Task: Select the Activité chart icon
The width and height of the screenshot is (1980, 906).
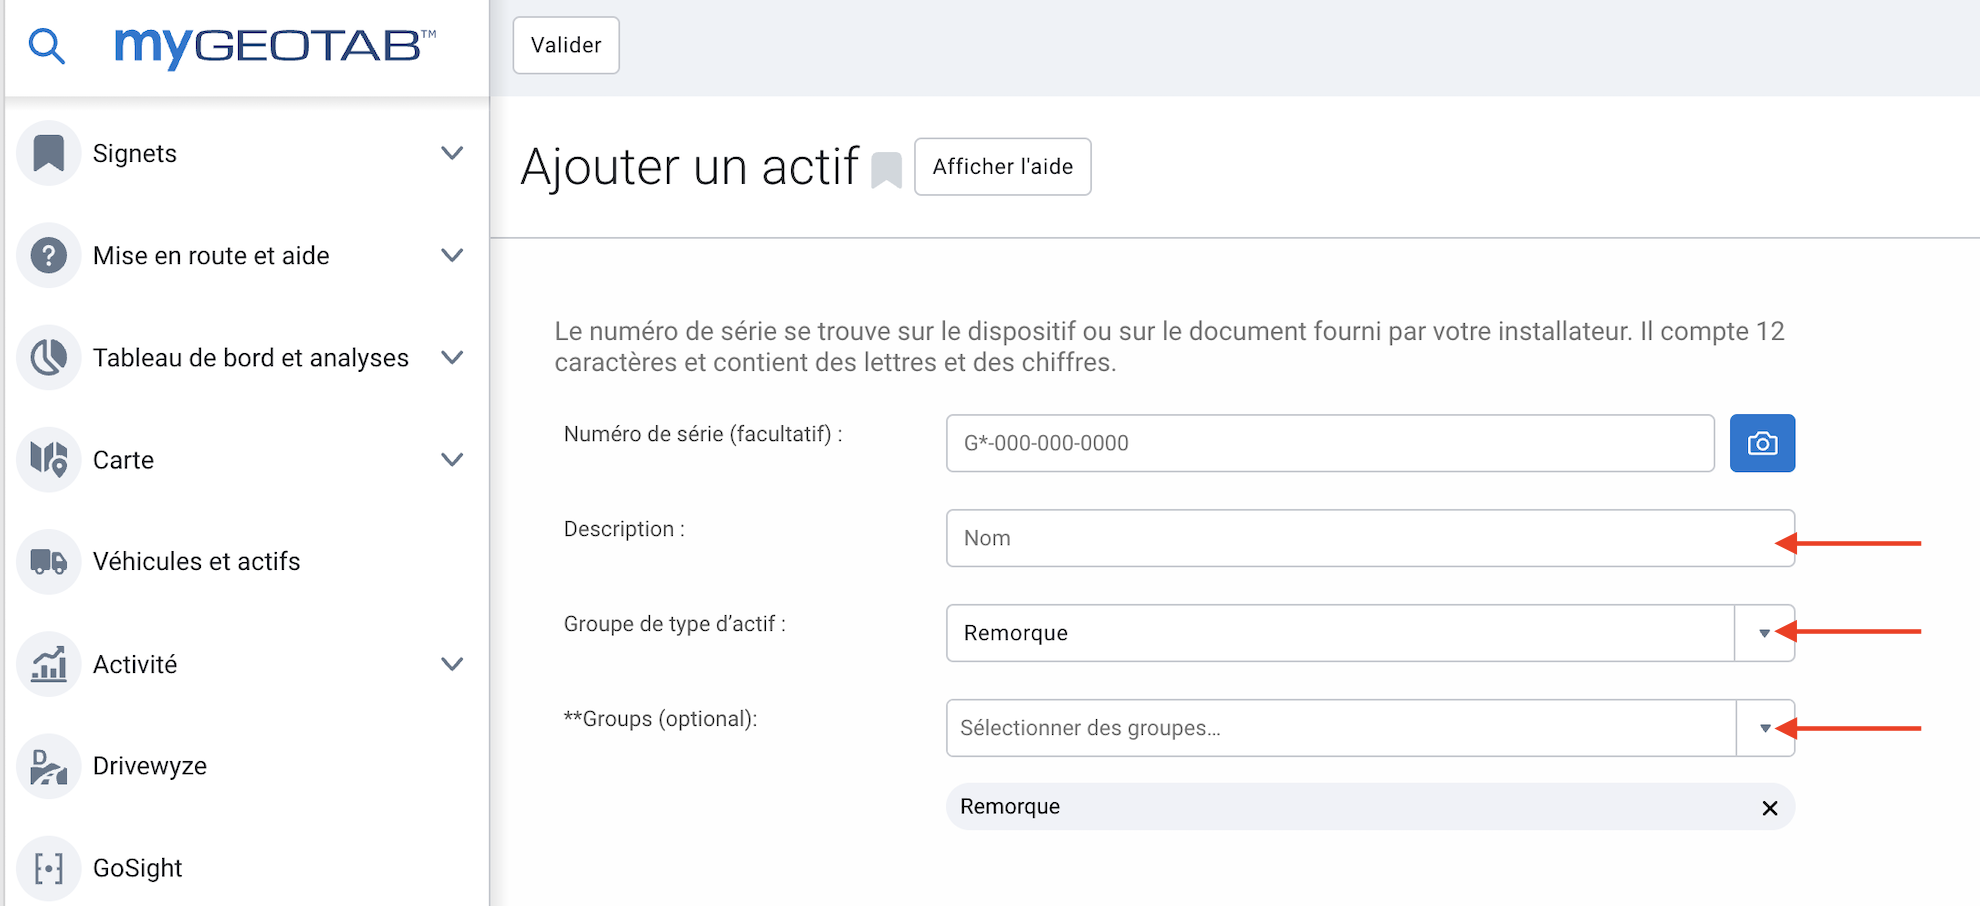Action: (x=48, y=664)
